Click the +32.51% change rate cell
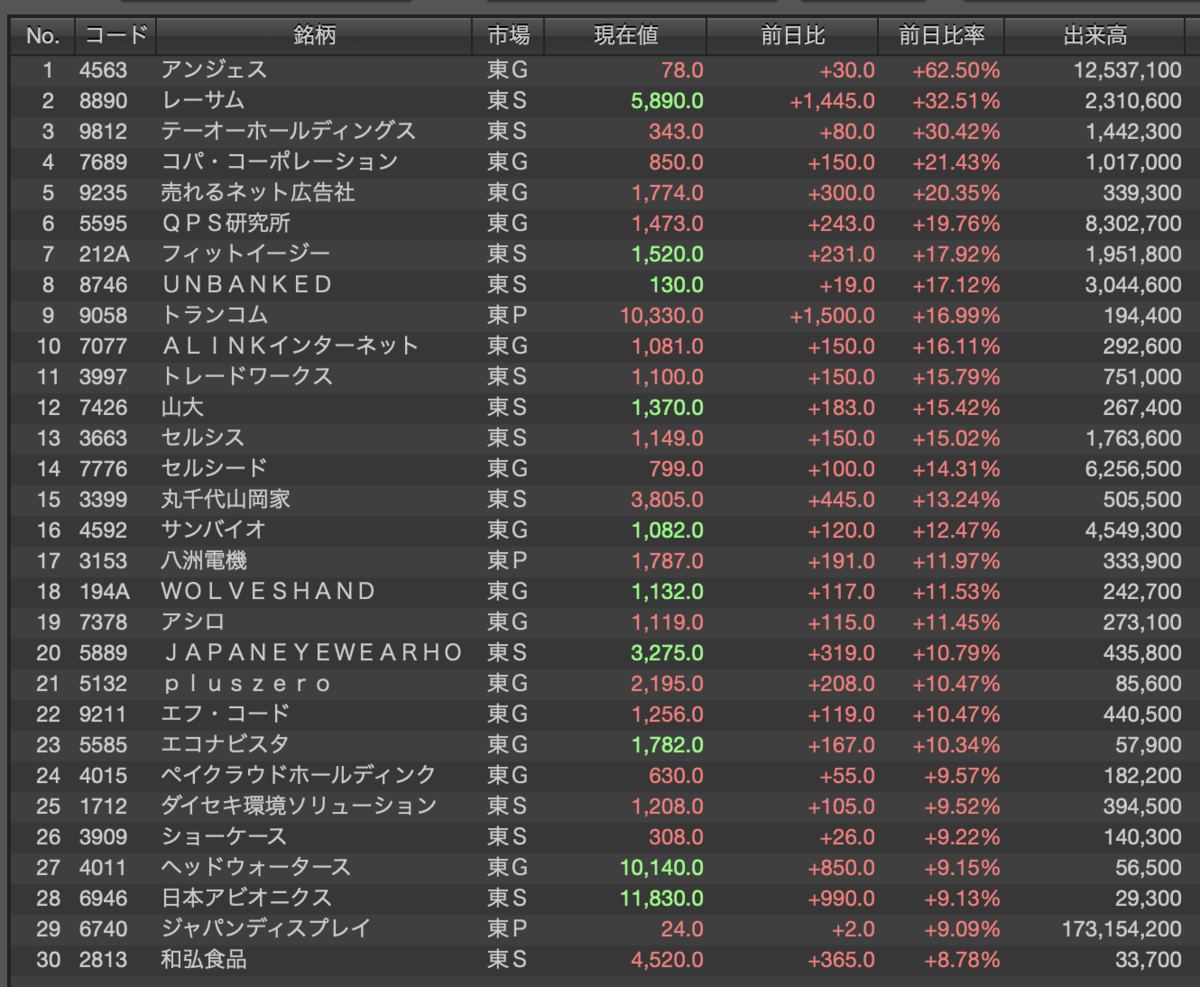The width and height of the screenshot is (1200, 987). [956, 100]
